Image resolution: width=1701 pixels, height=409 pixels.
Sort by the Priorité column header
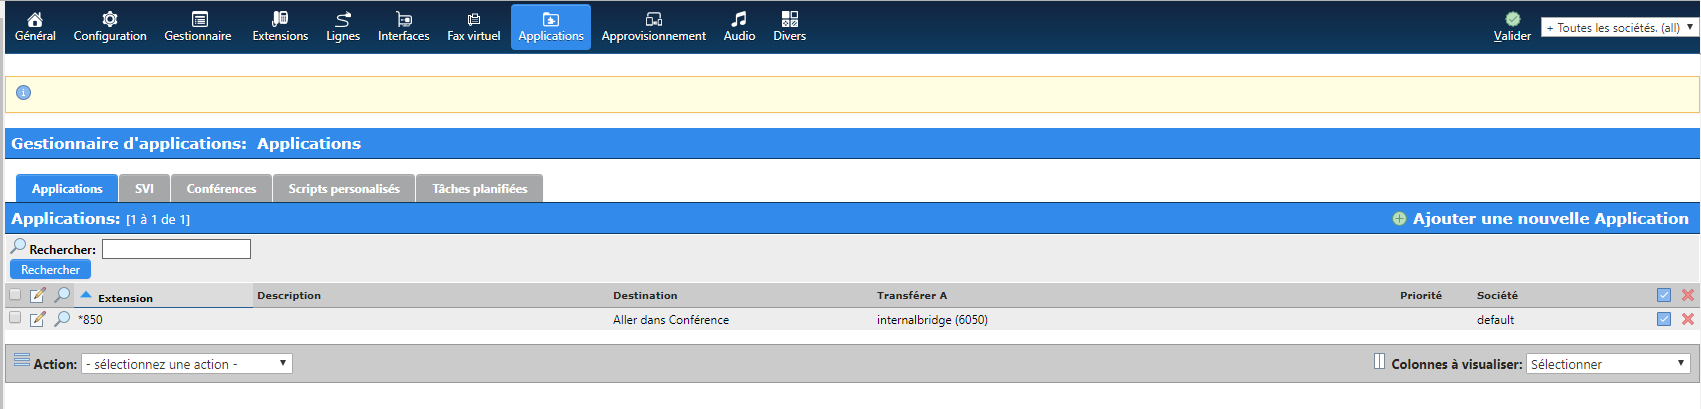1421,295
